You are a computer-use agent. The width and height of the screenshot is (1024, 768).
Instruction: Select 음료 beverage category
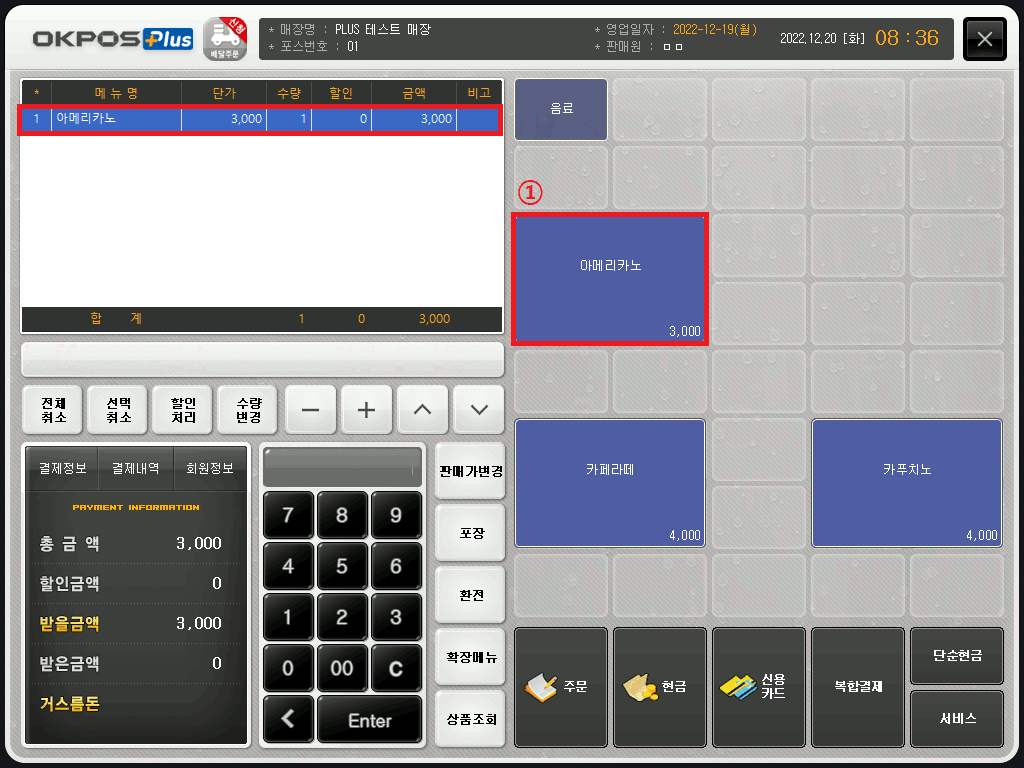(x=561, y=109)
